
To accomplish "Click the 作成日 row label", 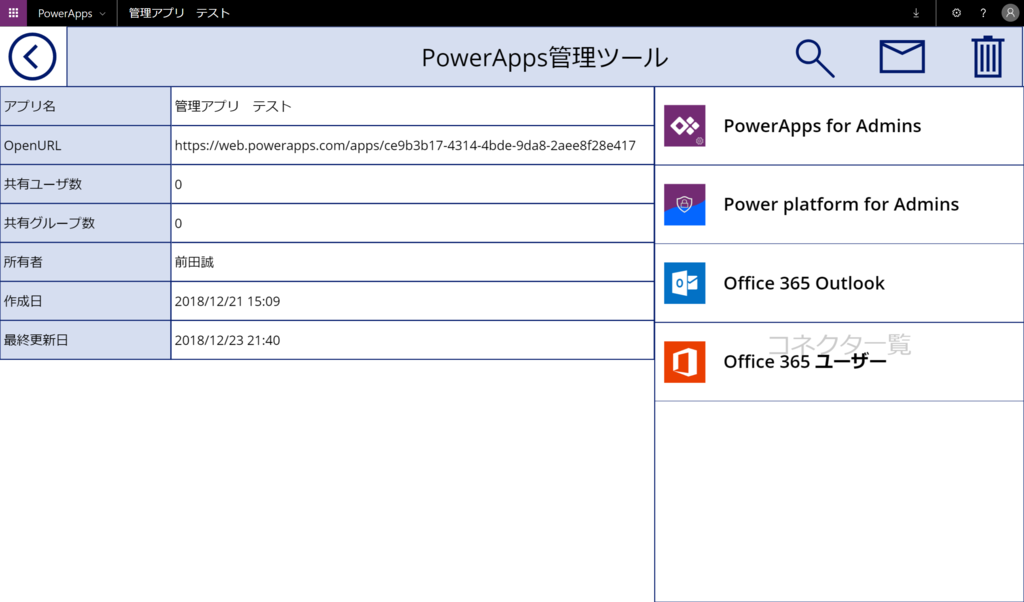I will click(x=24, y=302).
